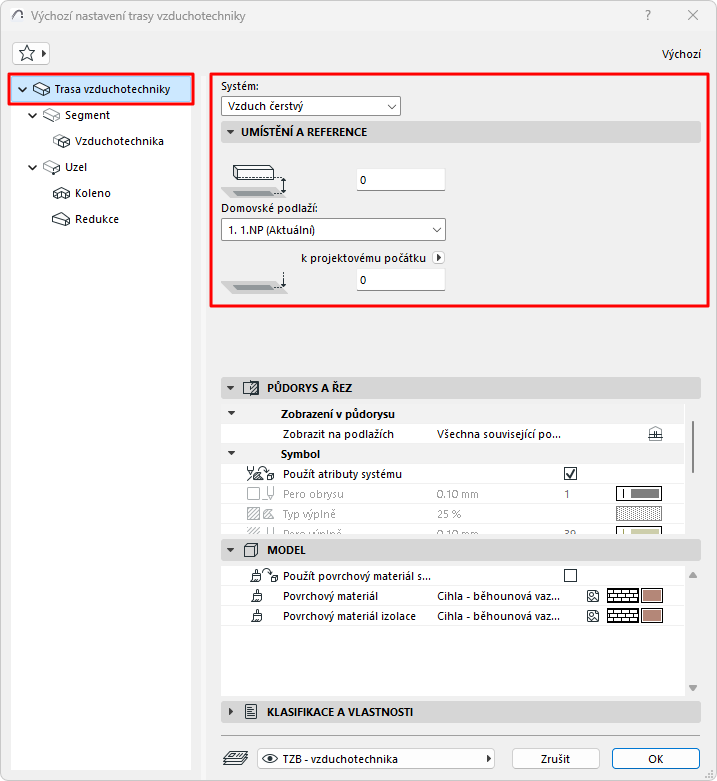The width and height of the screenshot is (717, 781).
Task: Click the brush icon beside Povrchový materiál
Action: click(257, 596)
